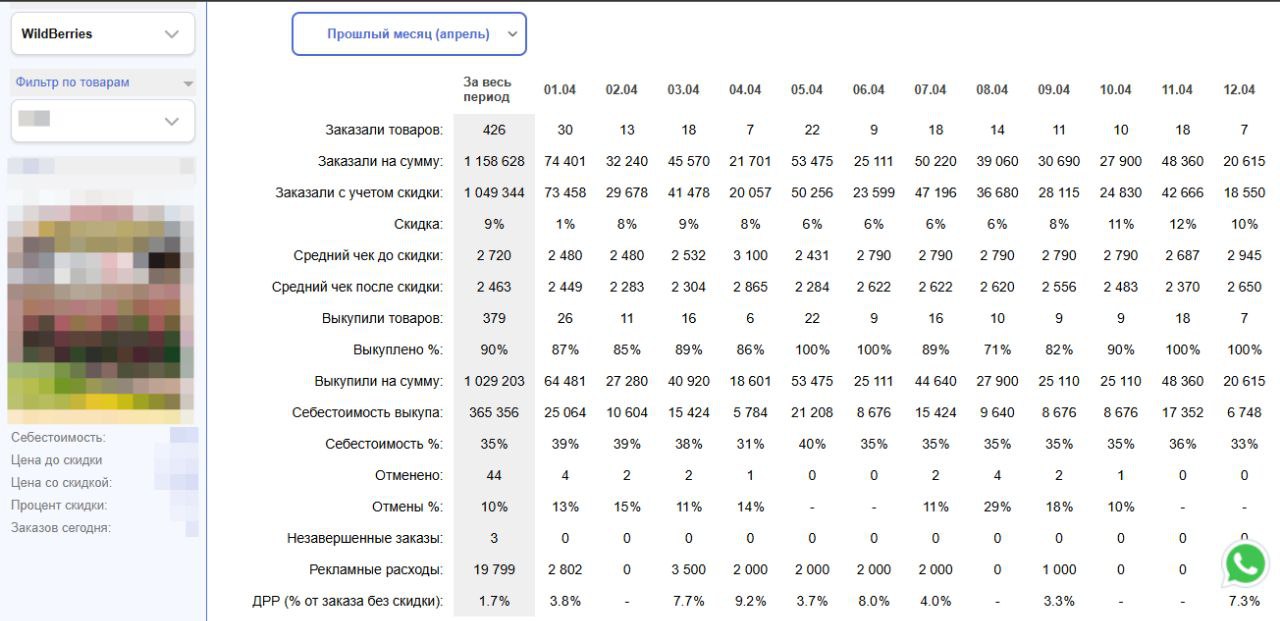Click the 05.04 date column header

click(x=807, y=90)
